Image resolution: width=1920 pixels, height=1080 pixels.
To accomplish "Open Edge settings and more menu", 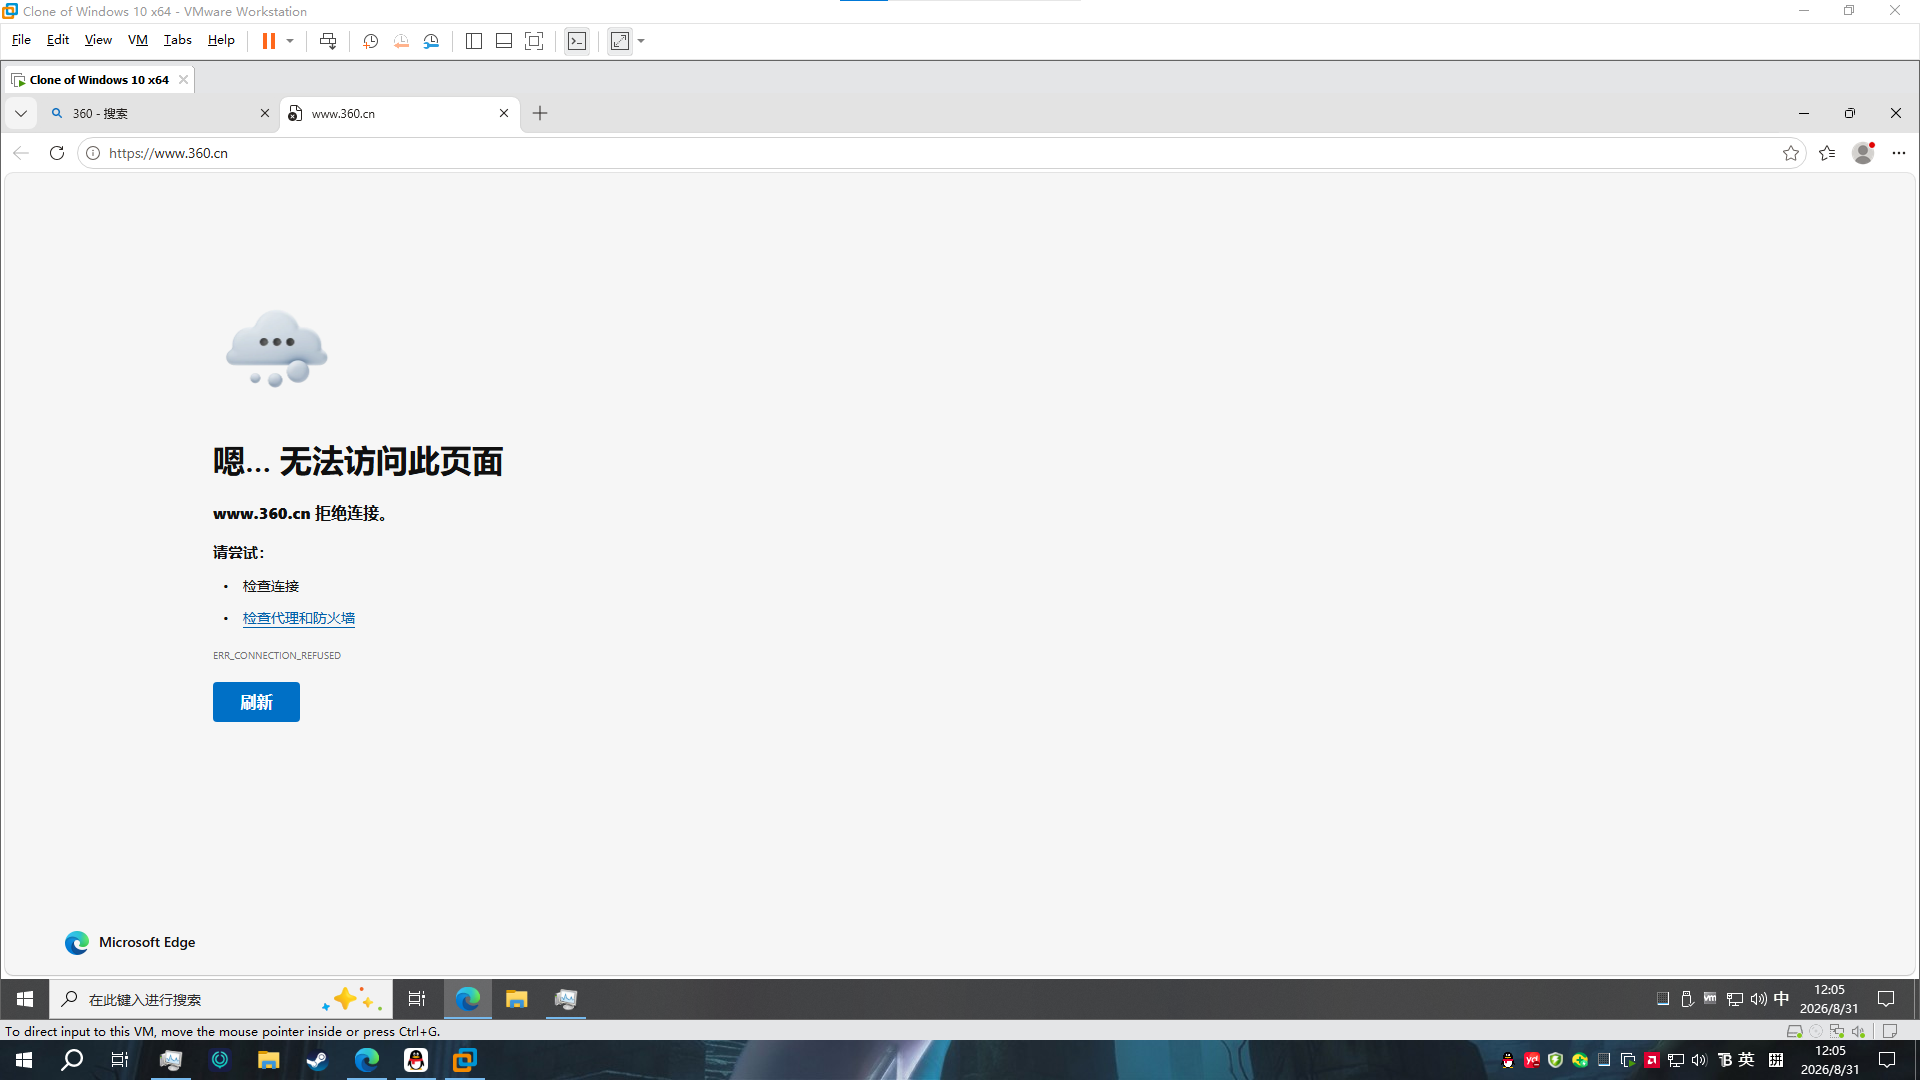I will (1899, 153).
